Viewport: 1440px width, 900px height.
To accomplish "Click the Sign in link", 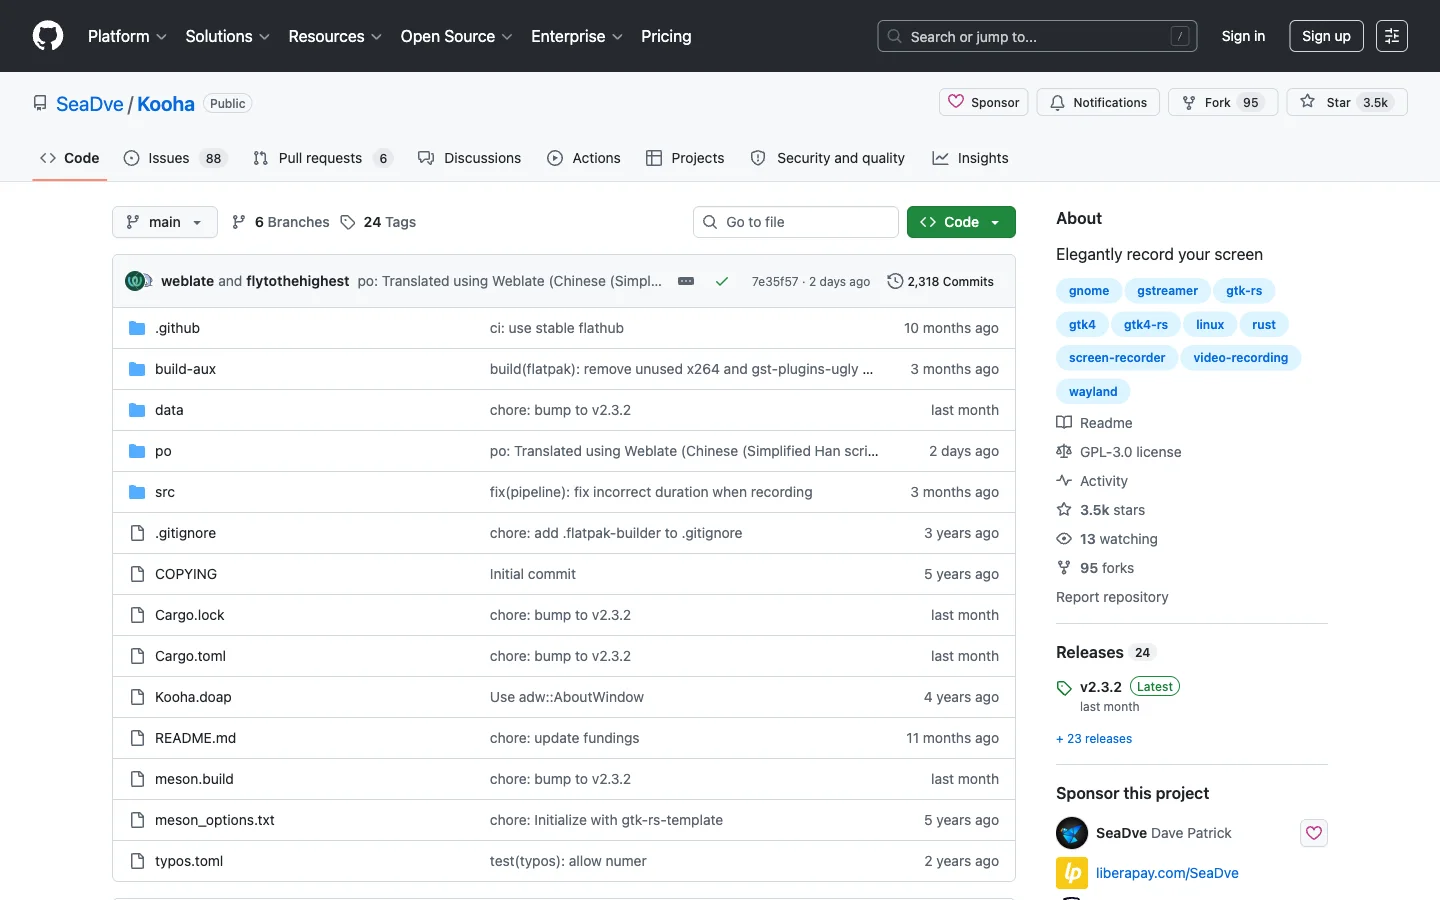I will pos(1243,36).
